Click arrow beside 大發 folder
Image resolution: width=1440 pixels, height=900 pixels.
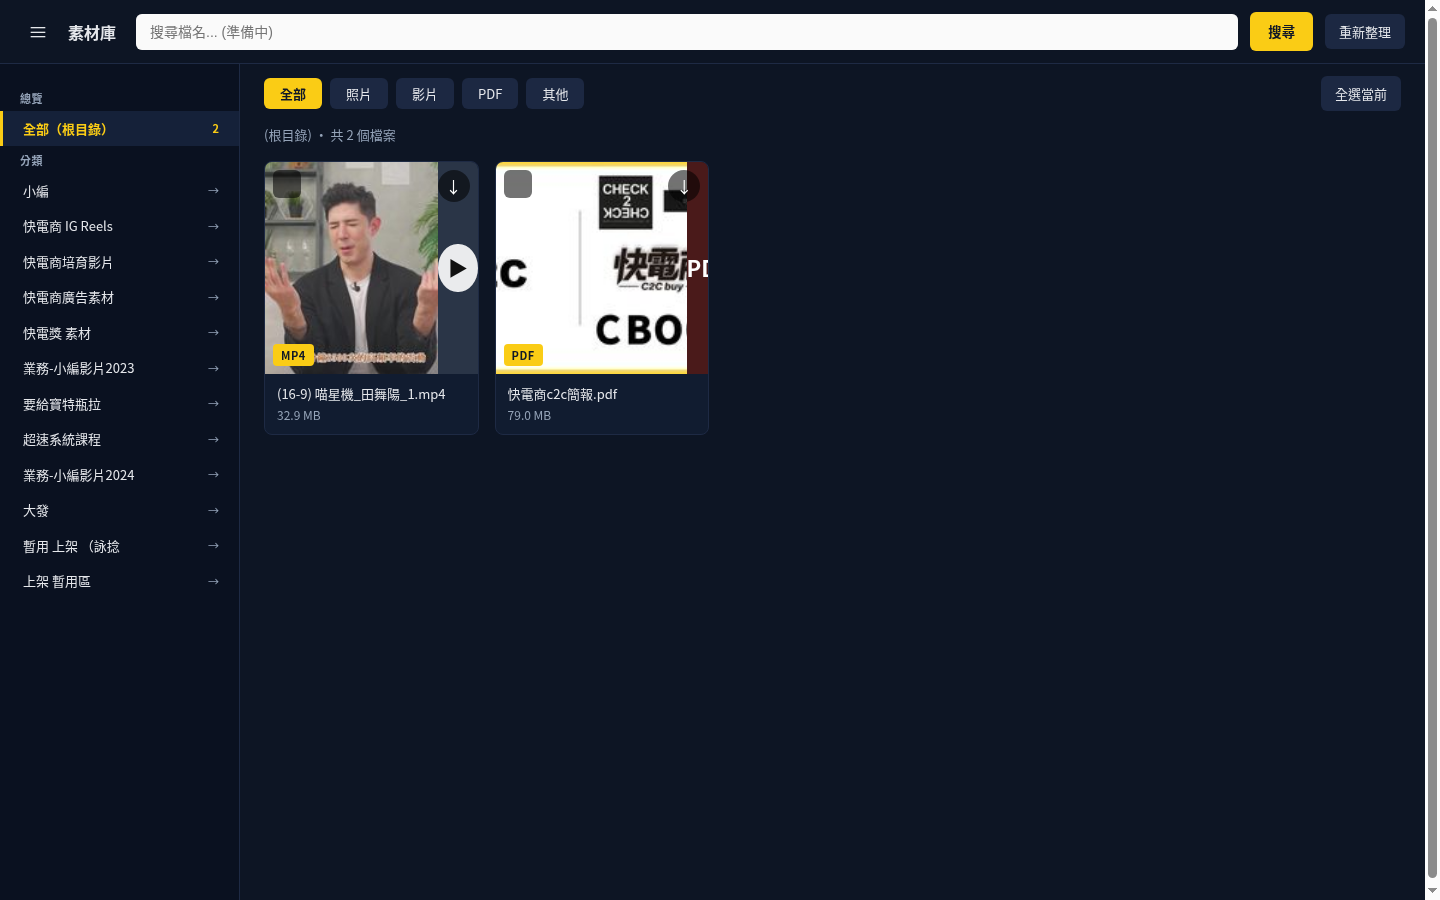coord(213,511)
